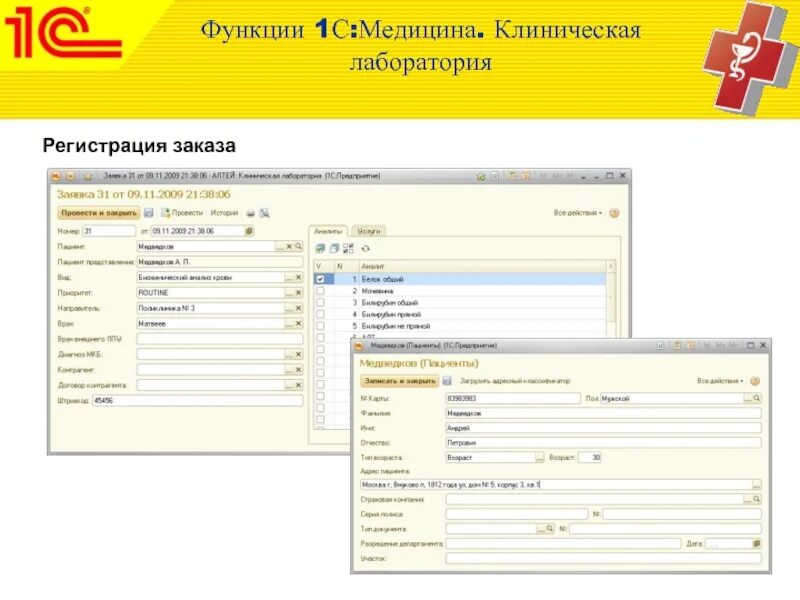Click the save icon in Медведков patient window
This screenshot has height=600, width=800.
(447, 381)
